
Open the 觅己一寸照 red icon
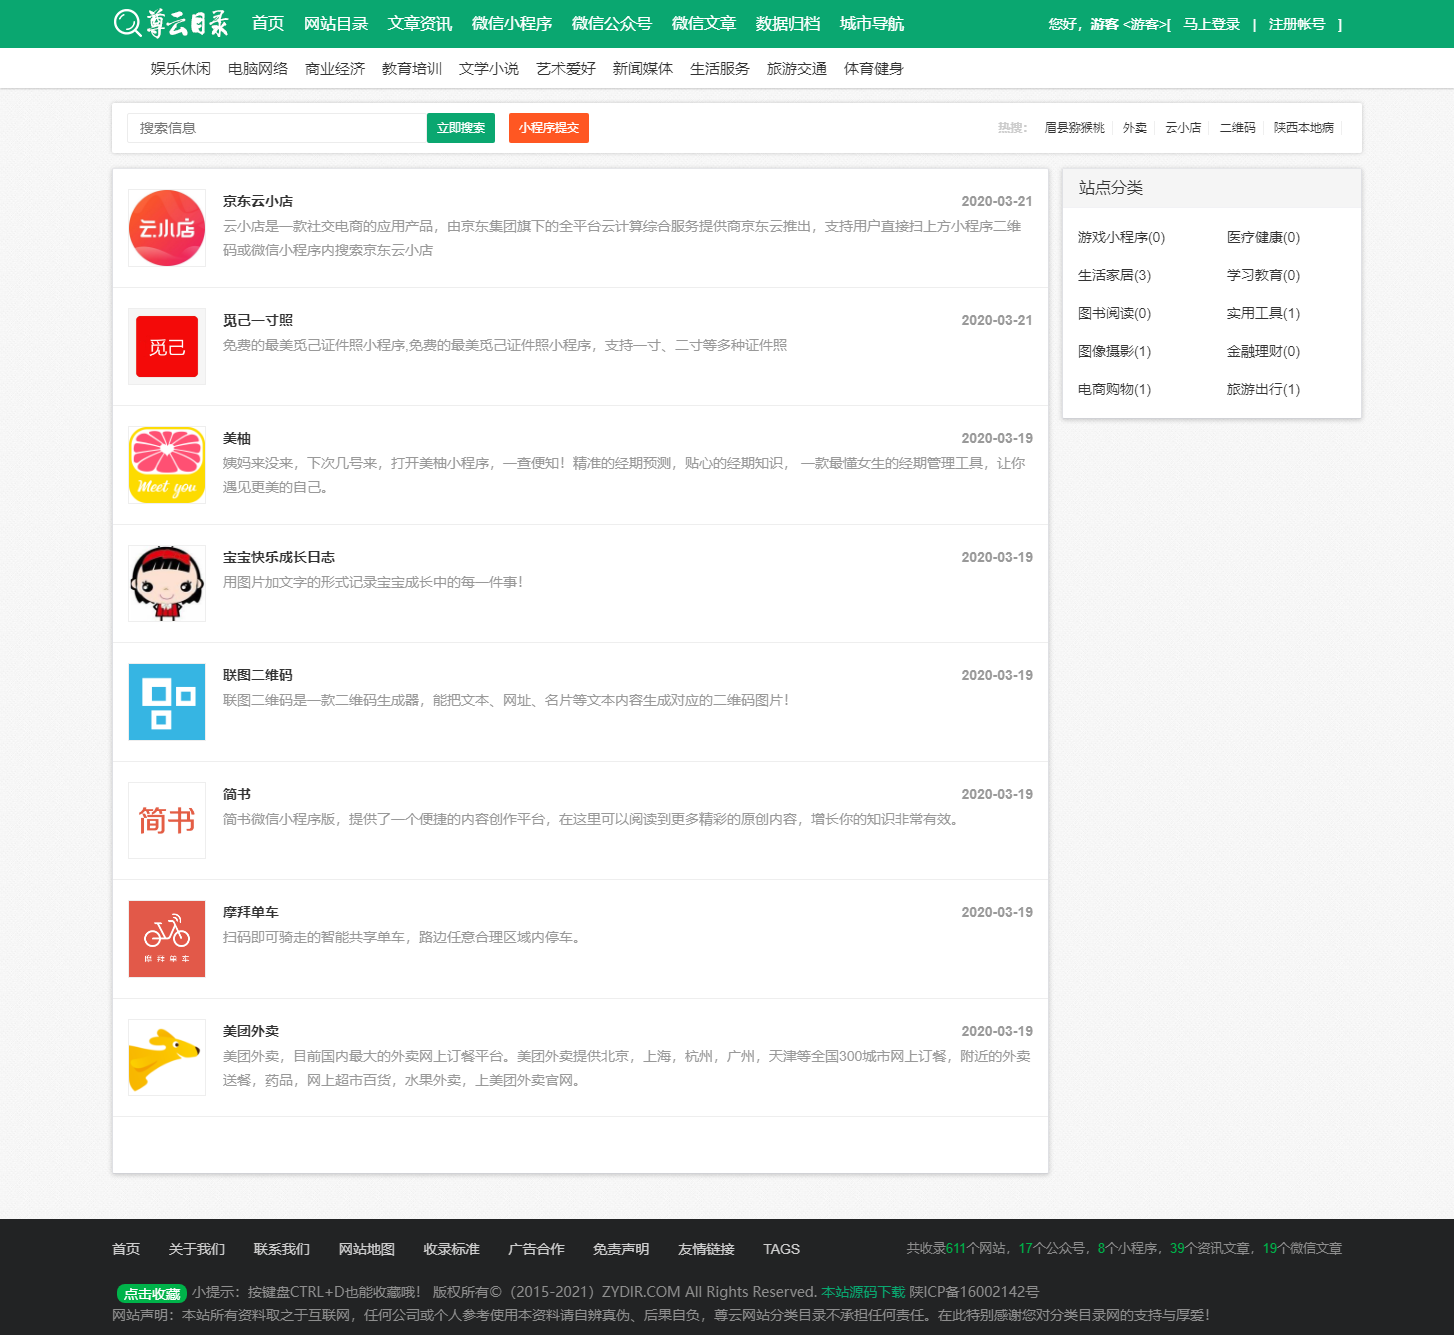coord(167,346)
